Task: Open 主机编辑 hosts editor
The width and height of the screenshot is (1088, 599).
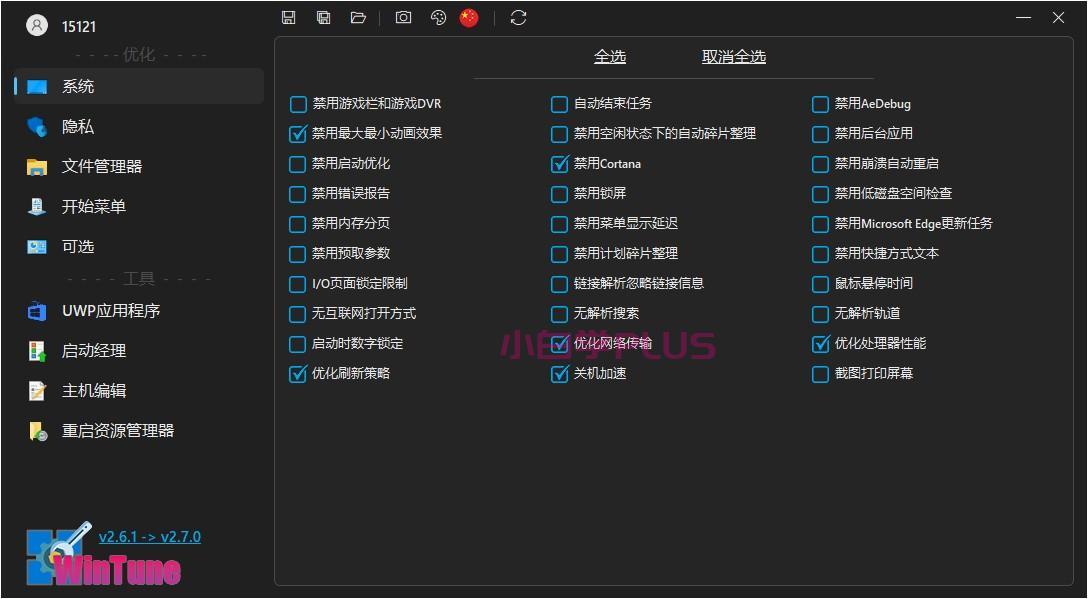Action: [139, 391]
